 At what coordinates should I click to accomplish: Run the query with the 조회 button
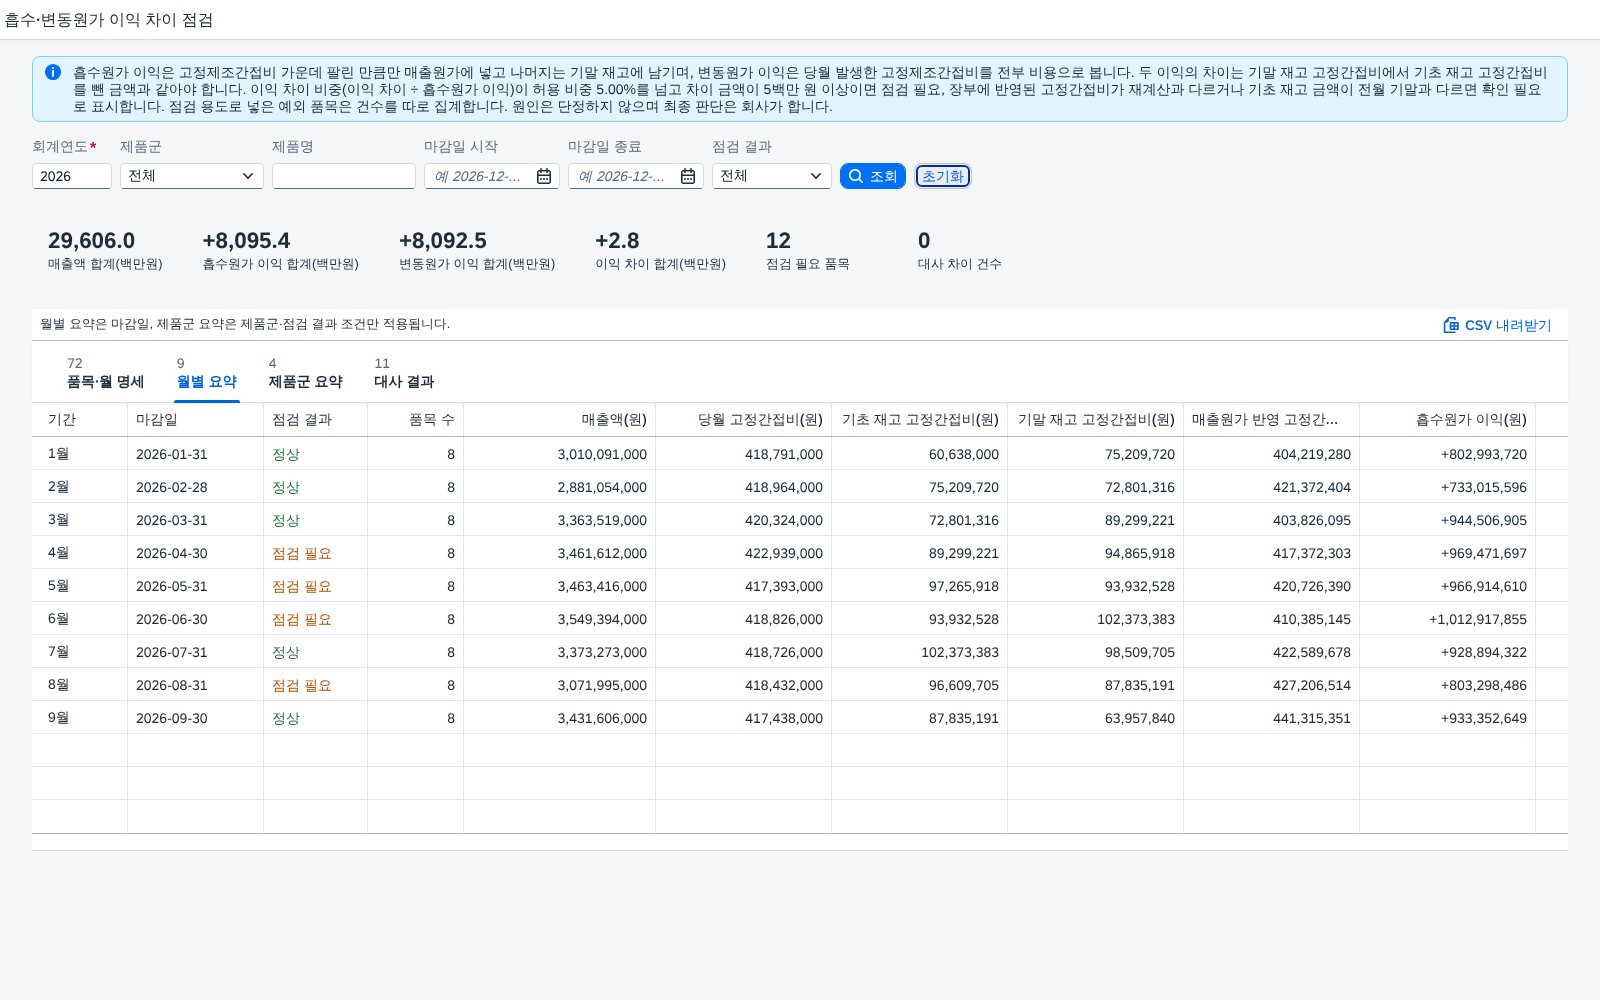873,176
